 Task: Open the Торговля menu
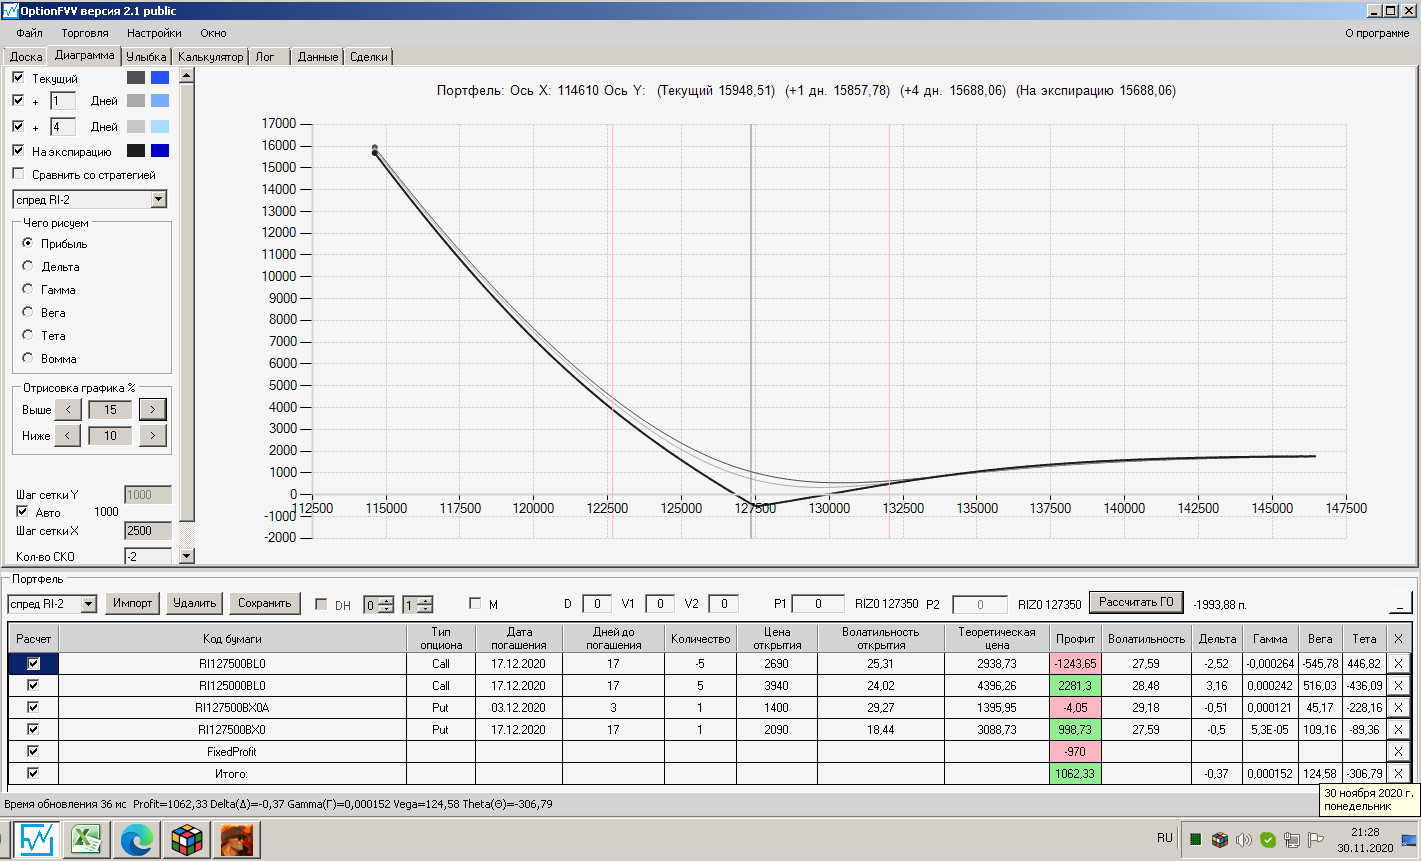pyautogui.click(x=85, y=33)
